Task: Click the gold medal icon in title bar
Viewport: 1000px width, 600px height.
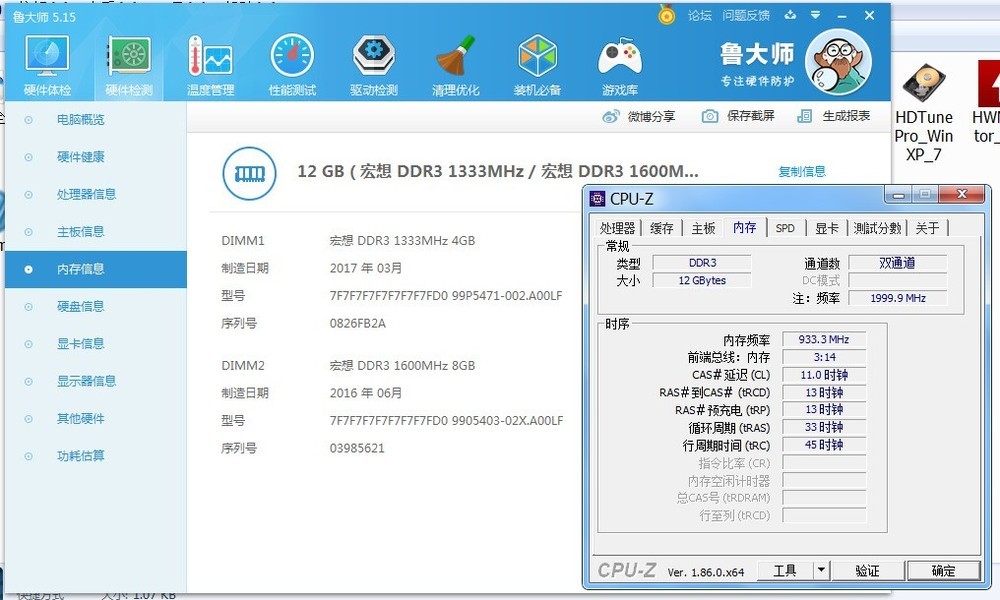Action: [x=666, y=15]
